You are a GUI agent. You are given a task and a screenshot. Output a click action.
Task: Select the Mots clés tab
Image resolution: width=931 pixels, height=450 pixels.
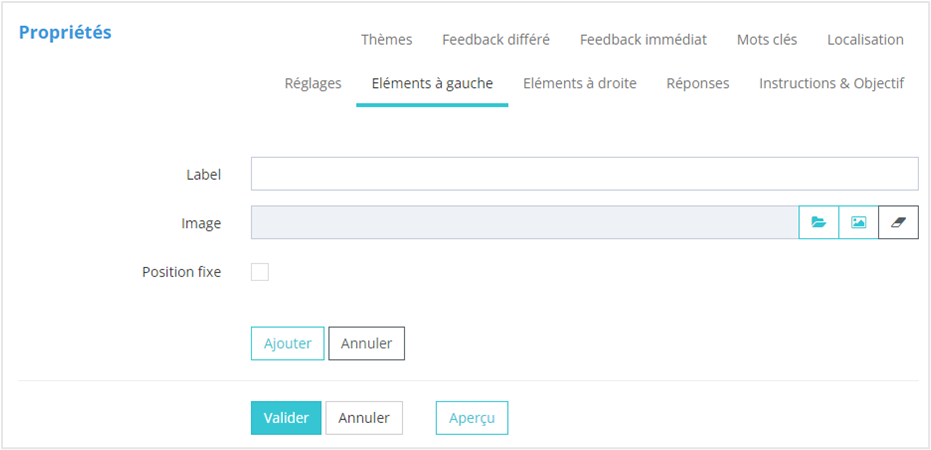[767, 40]
